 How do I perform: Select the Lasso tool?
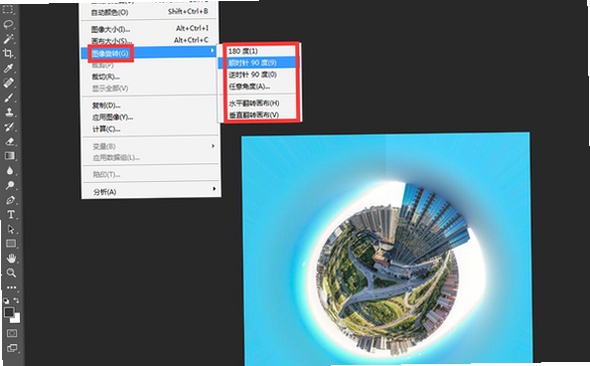[x=8, y=24]
